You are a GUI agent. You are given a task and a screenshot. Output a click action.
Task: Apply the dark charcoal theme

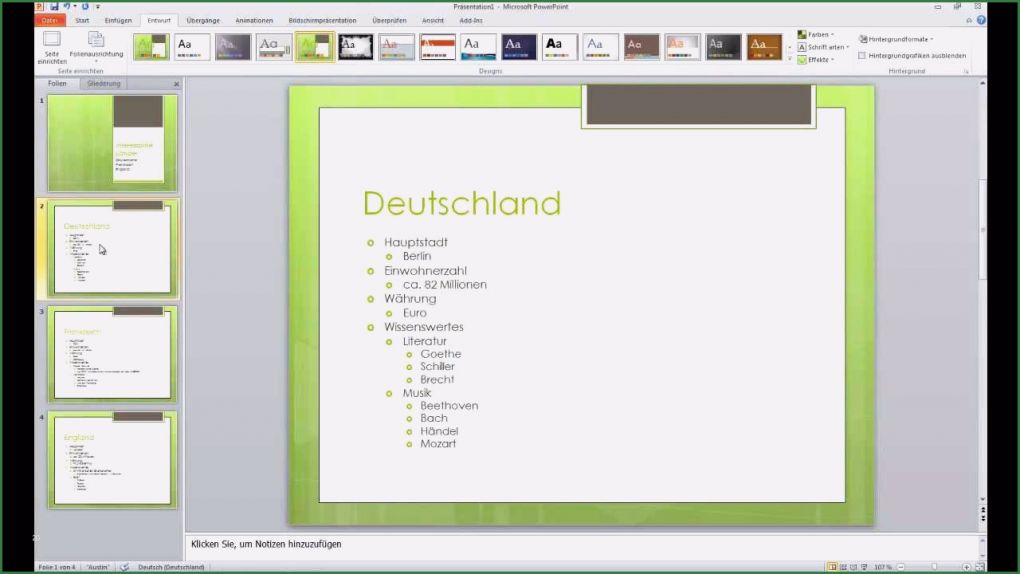(x=723, y=47)
